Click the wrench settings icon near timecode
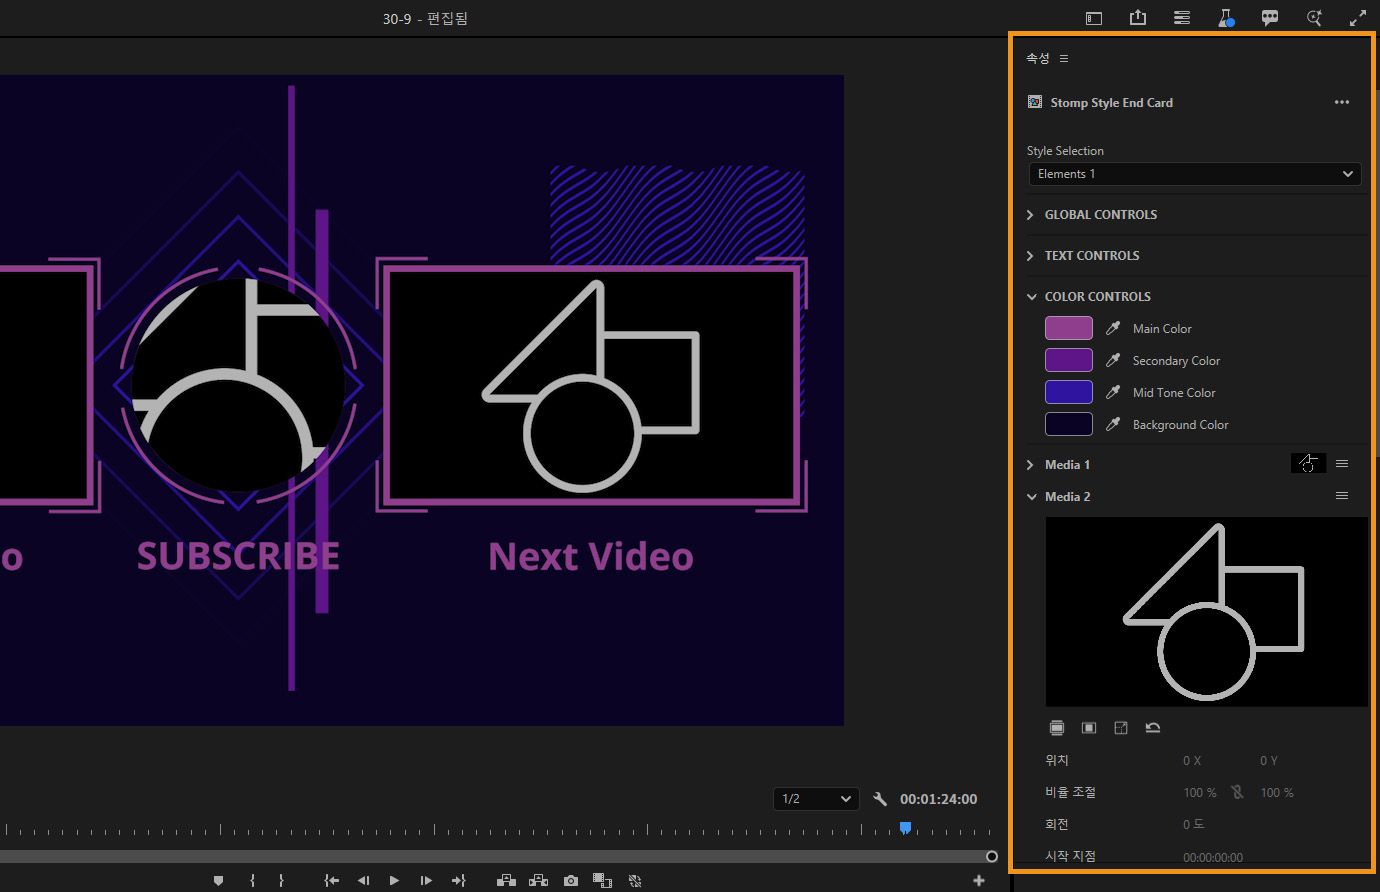This screenshot has height=892, width=1380. click(880, 799)
